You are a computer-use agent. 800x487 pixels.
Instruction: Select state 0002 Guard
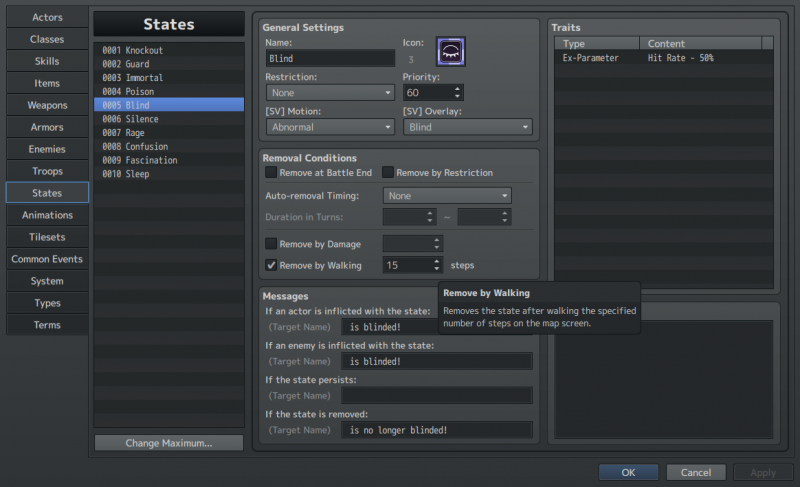[x=169, y=64]
